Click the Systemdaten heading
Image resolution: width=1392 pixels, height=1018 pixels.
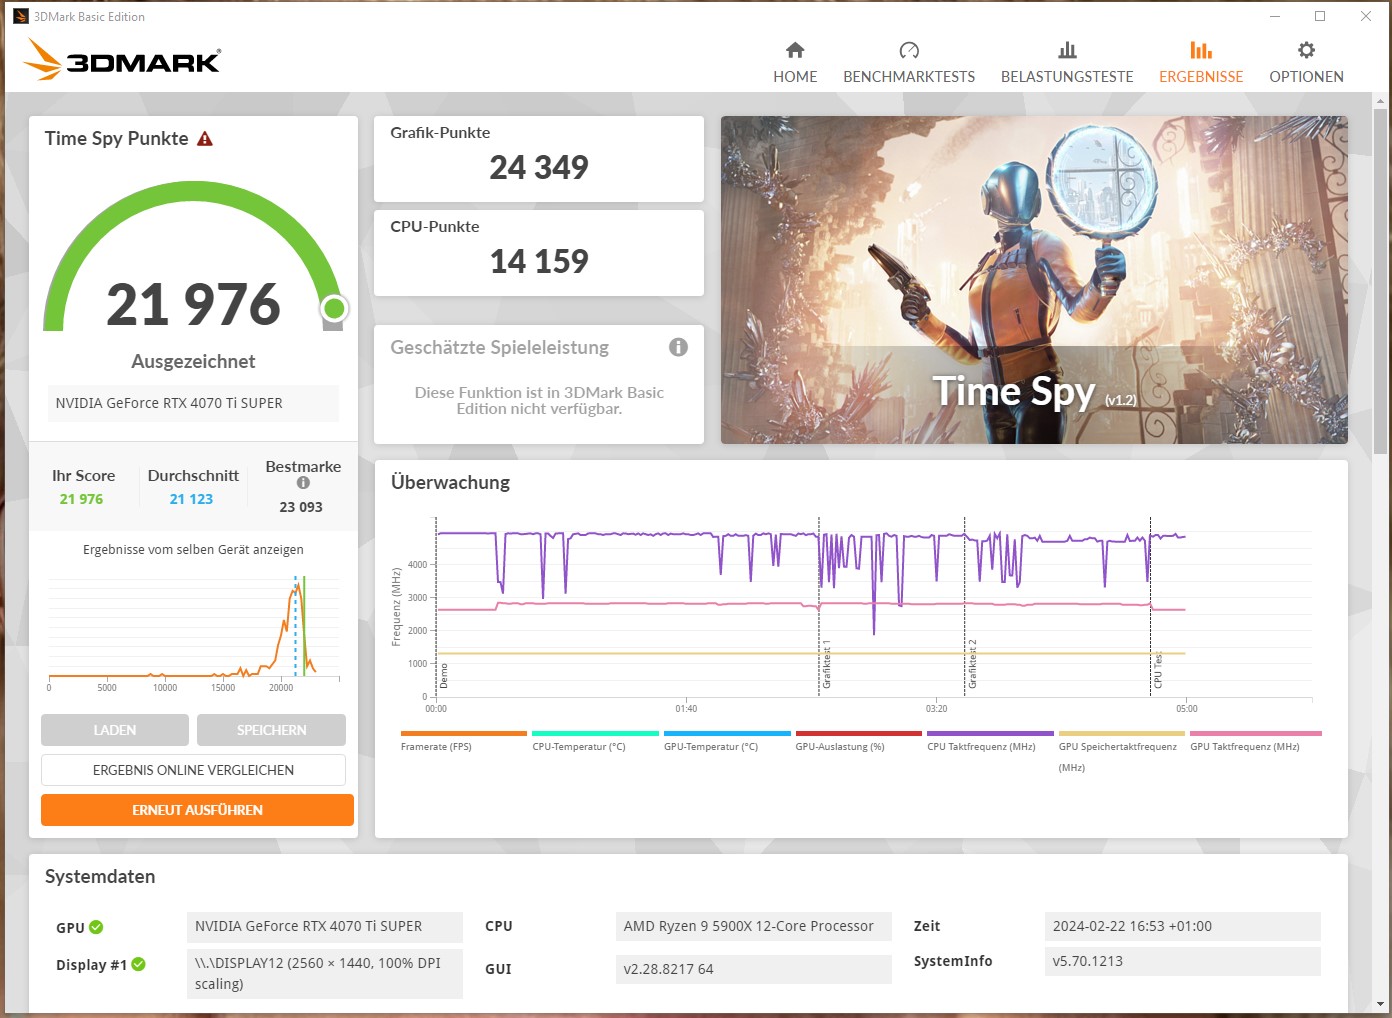click(100, 877)
